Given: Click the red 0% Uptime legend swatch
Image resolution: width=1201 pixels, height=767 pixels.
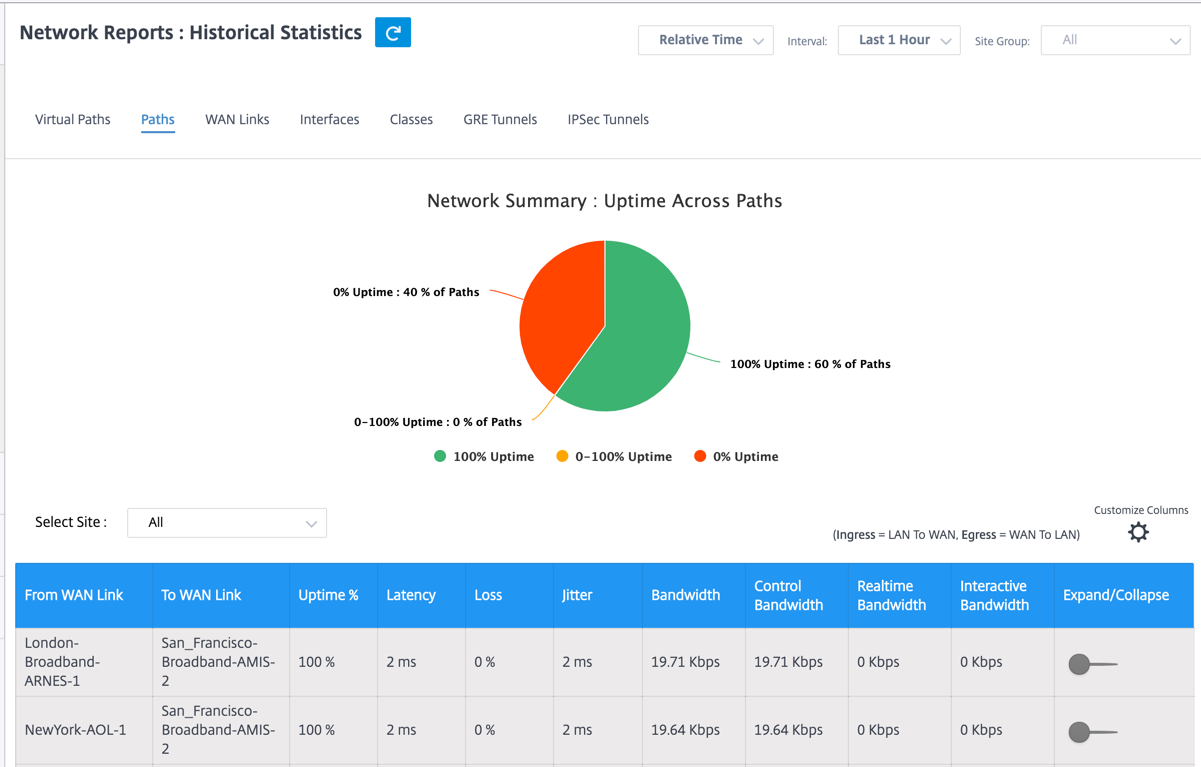Looking at the screenshot, I should [700, 457].
